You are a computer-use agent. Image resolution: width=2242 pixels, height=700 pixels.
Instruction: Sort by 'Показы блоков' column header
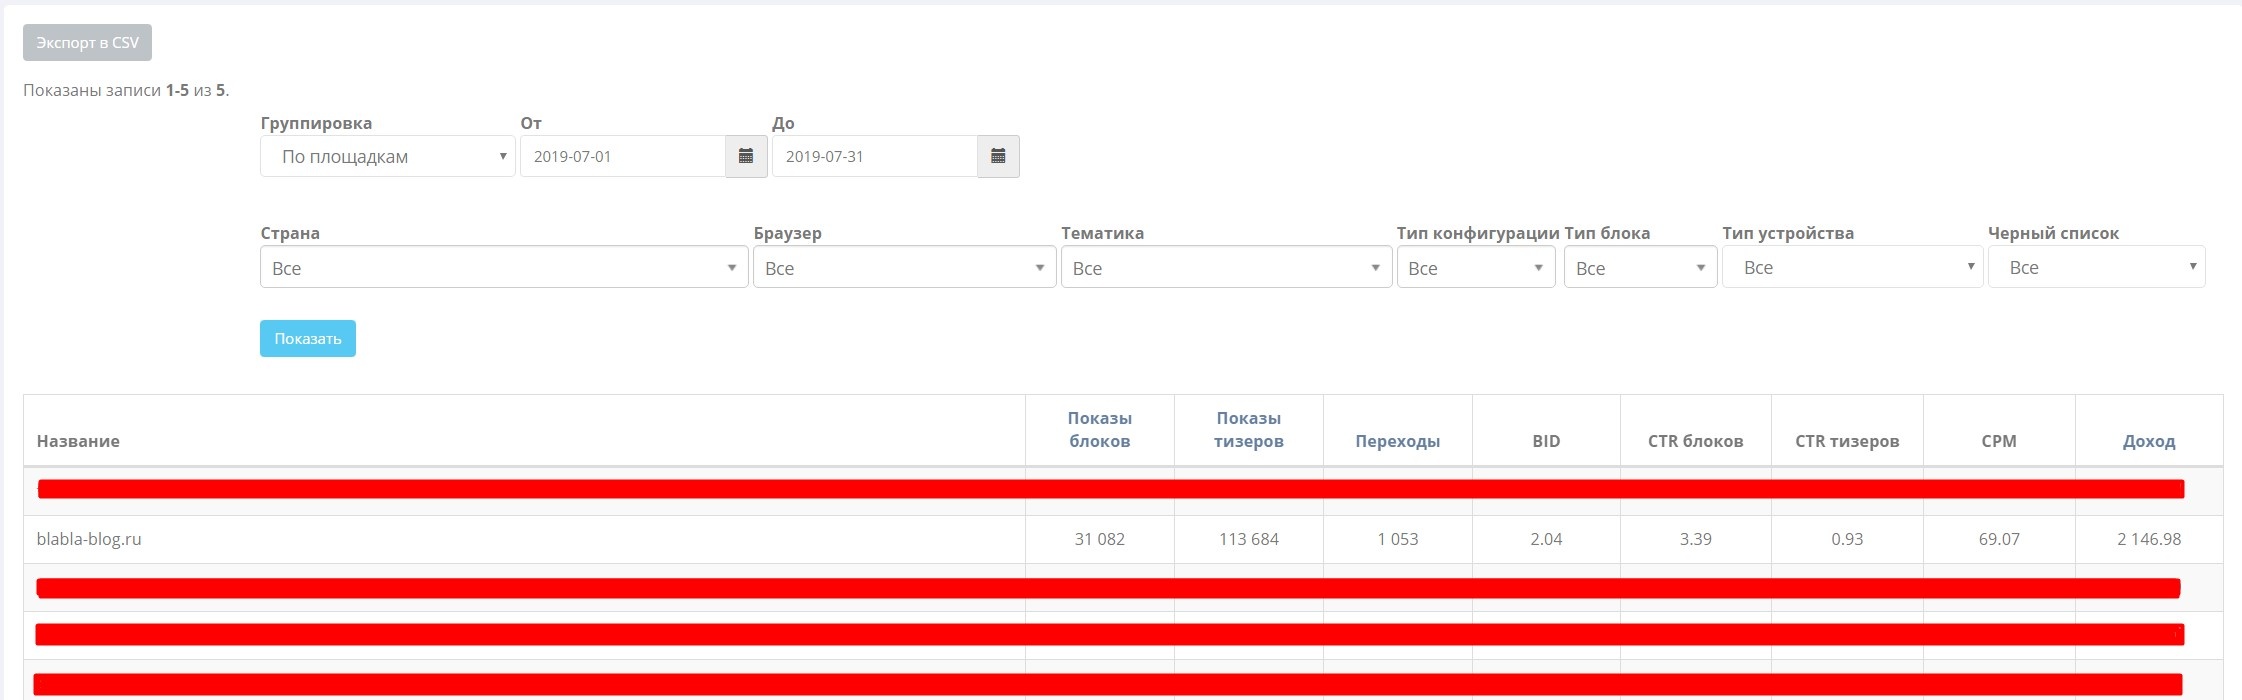tap(1100, 429)
